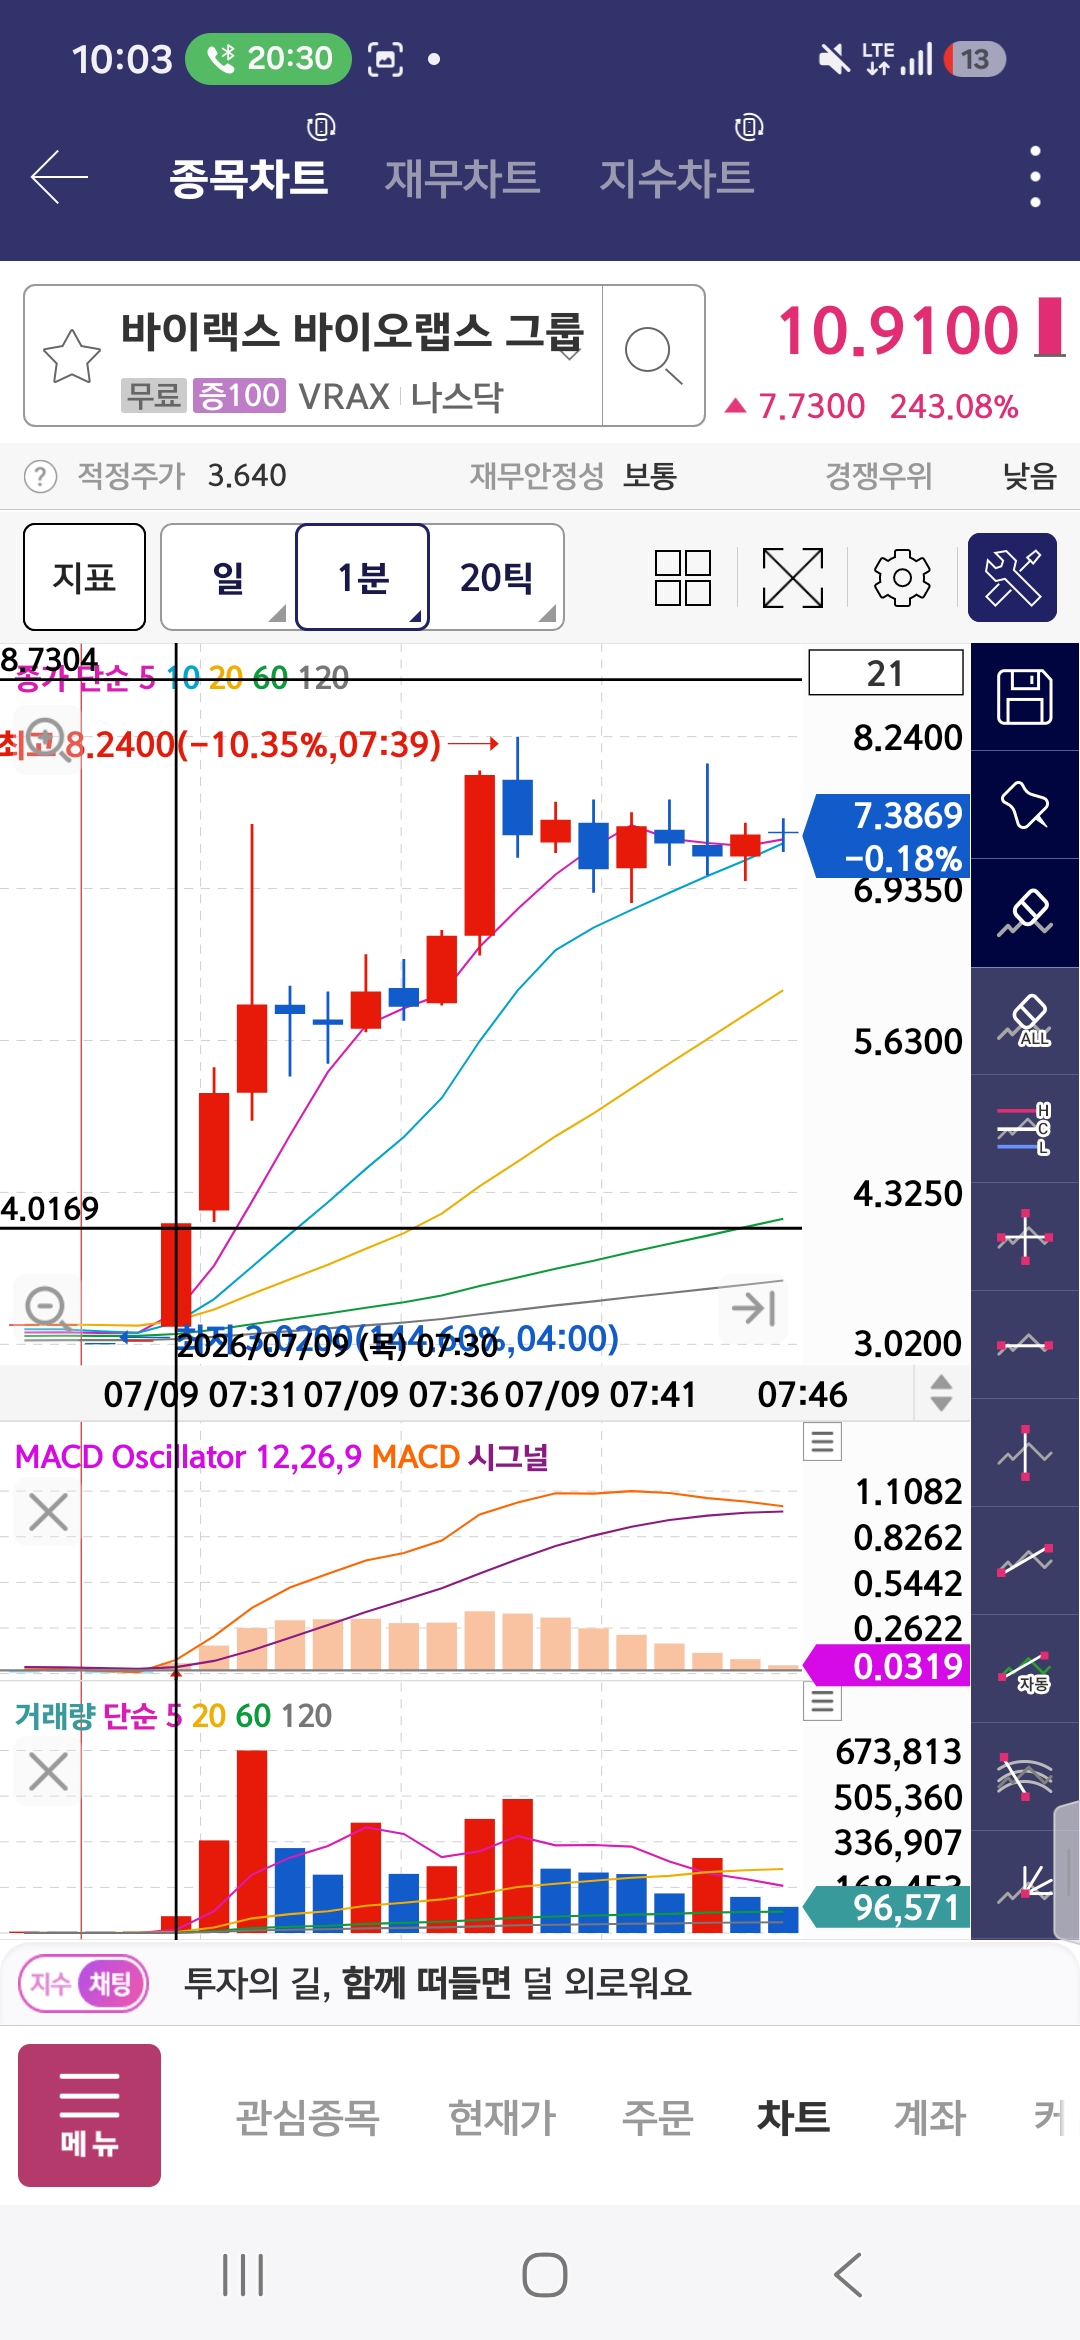Toggle the 지수 채팅 switch
This screenshot has height=2340, width=1080.
pos(84,1983)
